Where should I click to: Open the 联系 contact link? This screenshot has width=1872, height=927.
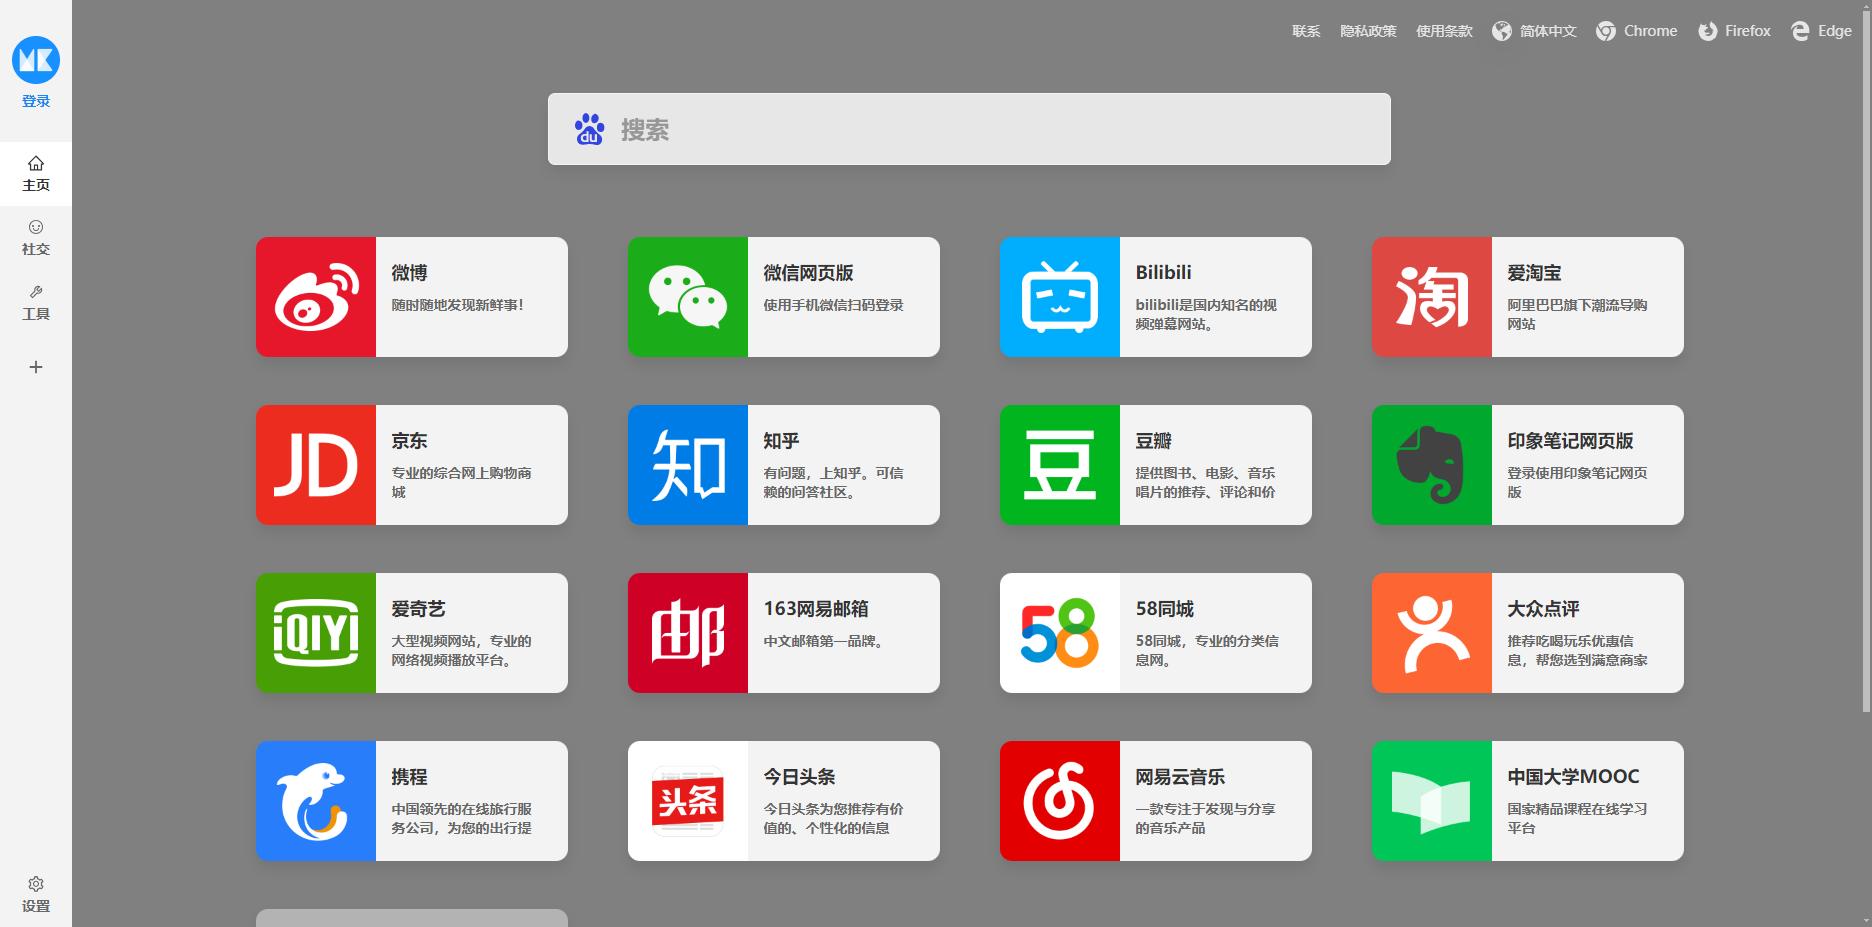click(1306, 31)
